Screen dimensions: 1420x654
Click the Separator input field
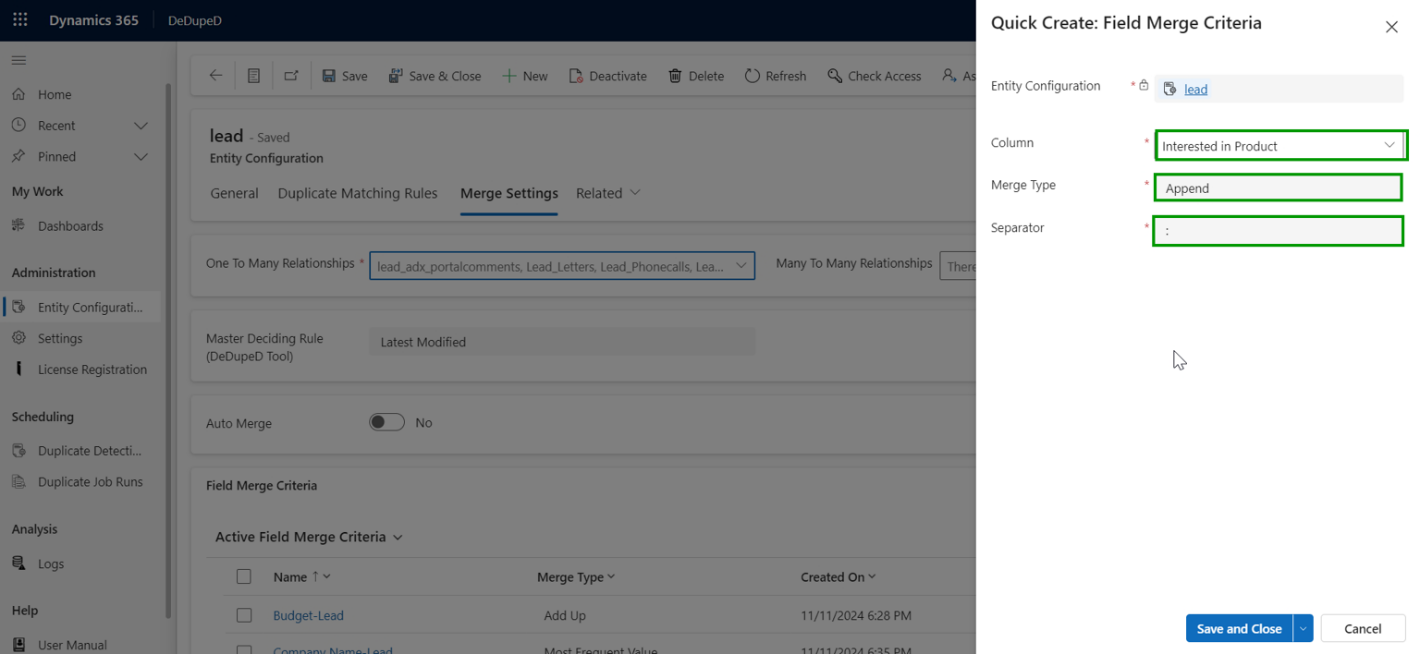pyautogui.click(x=1278, y=231)
